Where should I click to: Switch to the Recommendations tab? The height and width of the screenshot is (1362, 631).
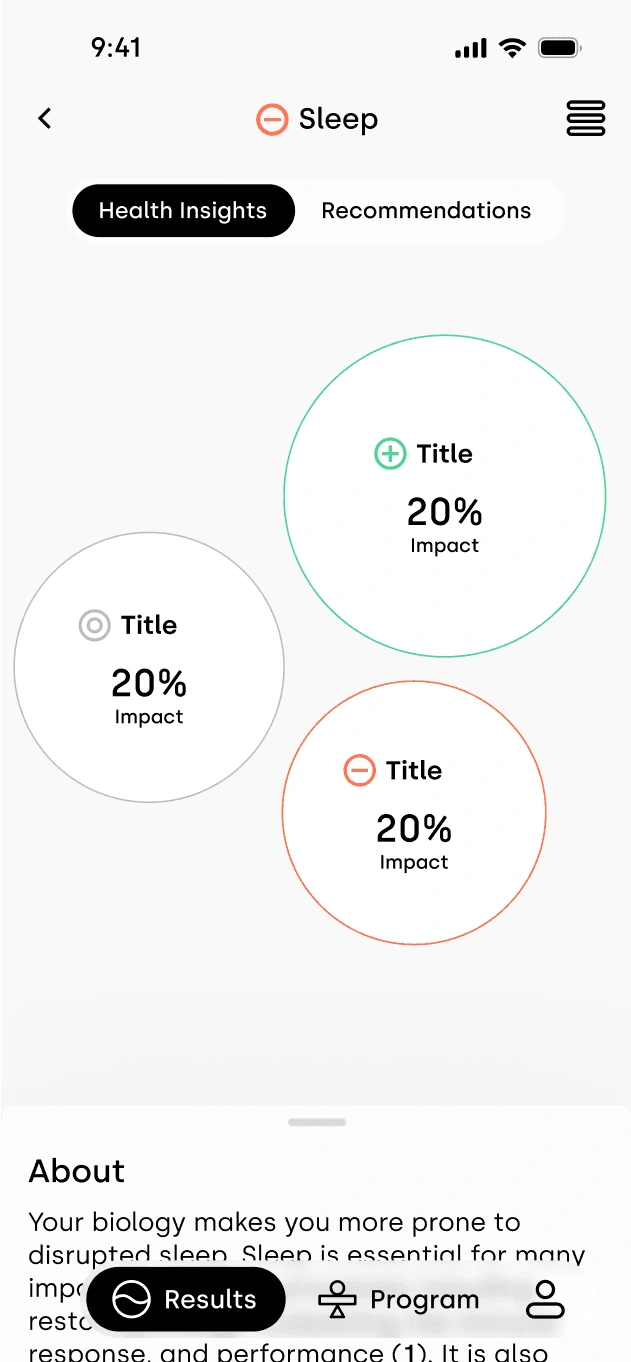[x=426, y=211]
